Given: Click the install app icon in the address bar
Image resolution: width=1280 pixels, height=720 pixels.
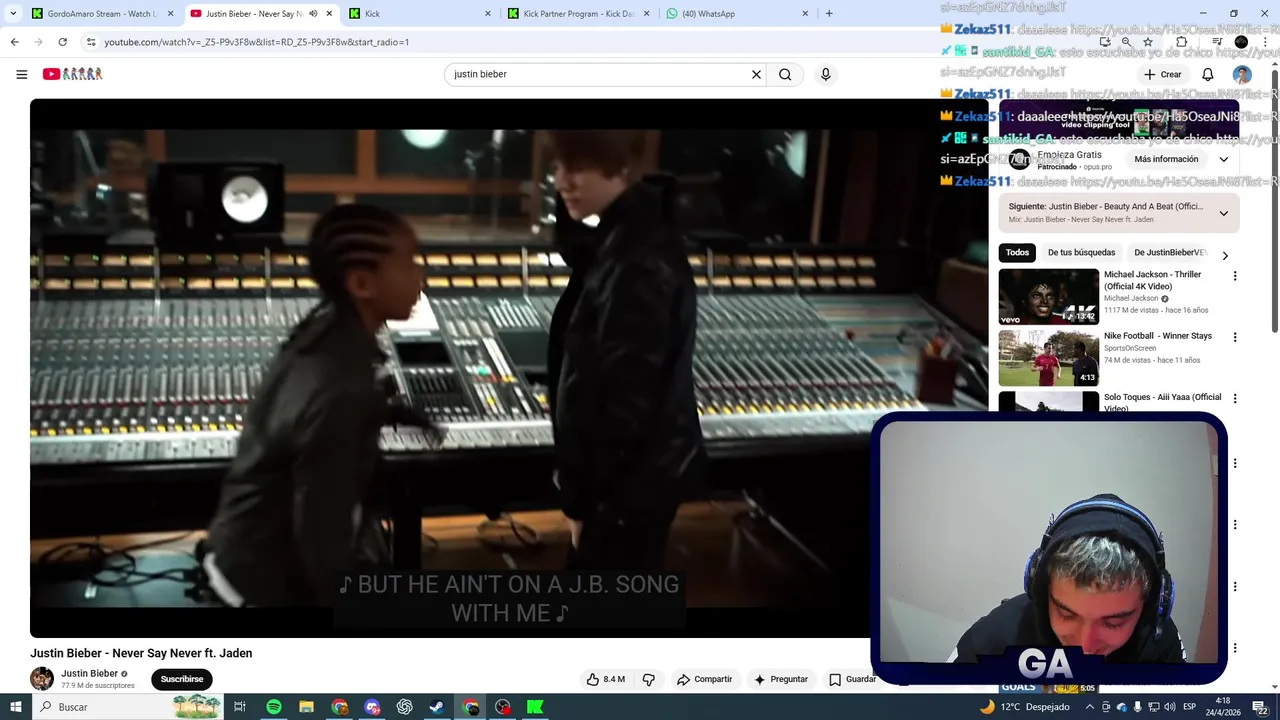Looking at the screenshot, I should click(1105, 42).
